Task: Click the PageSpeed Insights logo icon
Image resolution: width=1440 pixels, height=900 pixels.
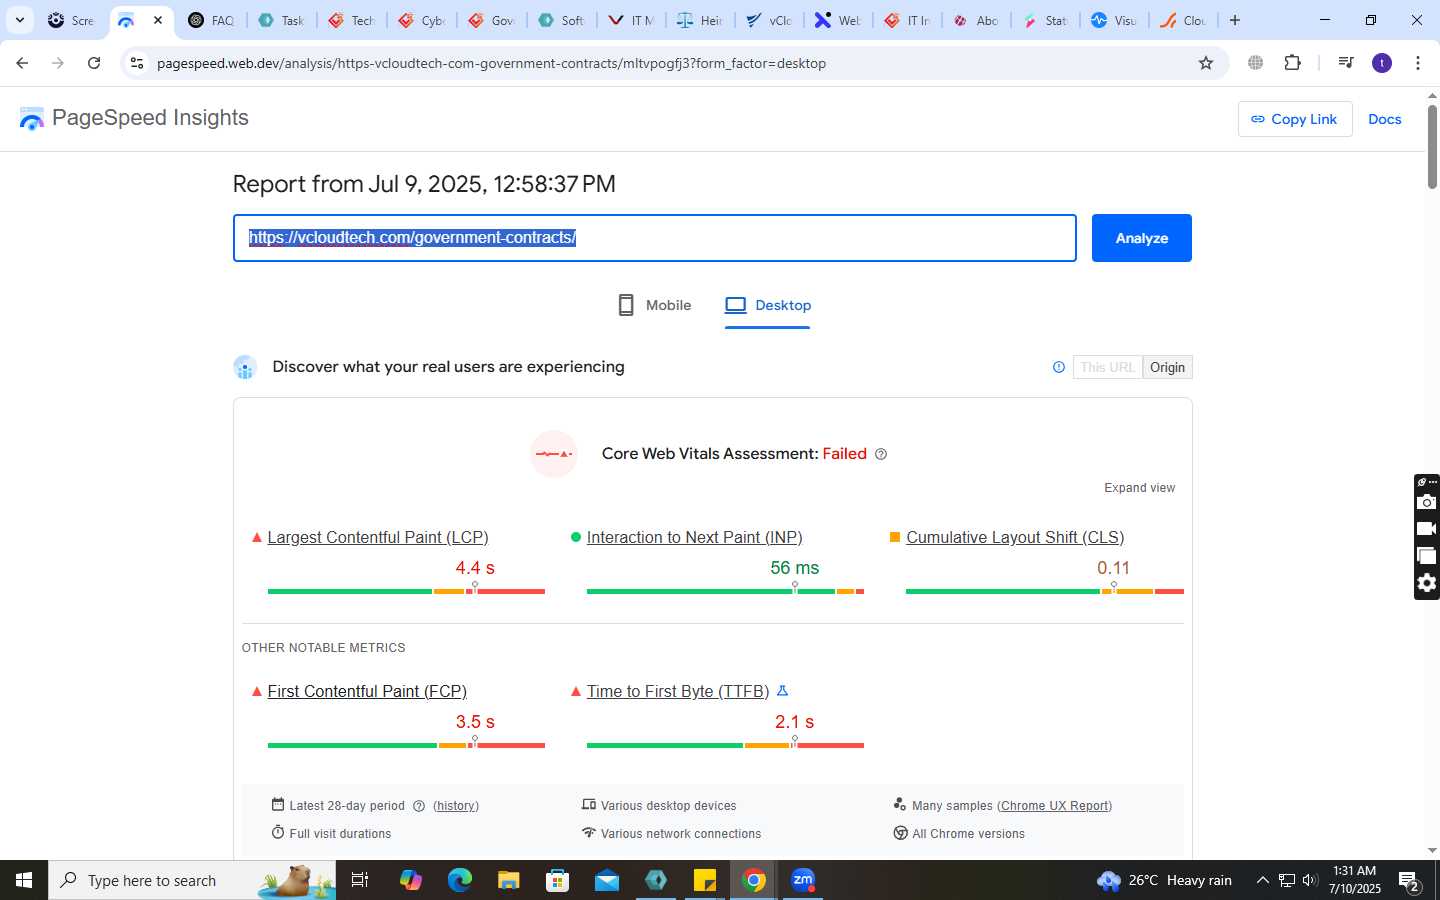Action: pyautogui.click(x=32, y=119)
